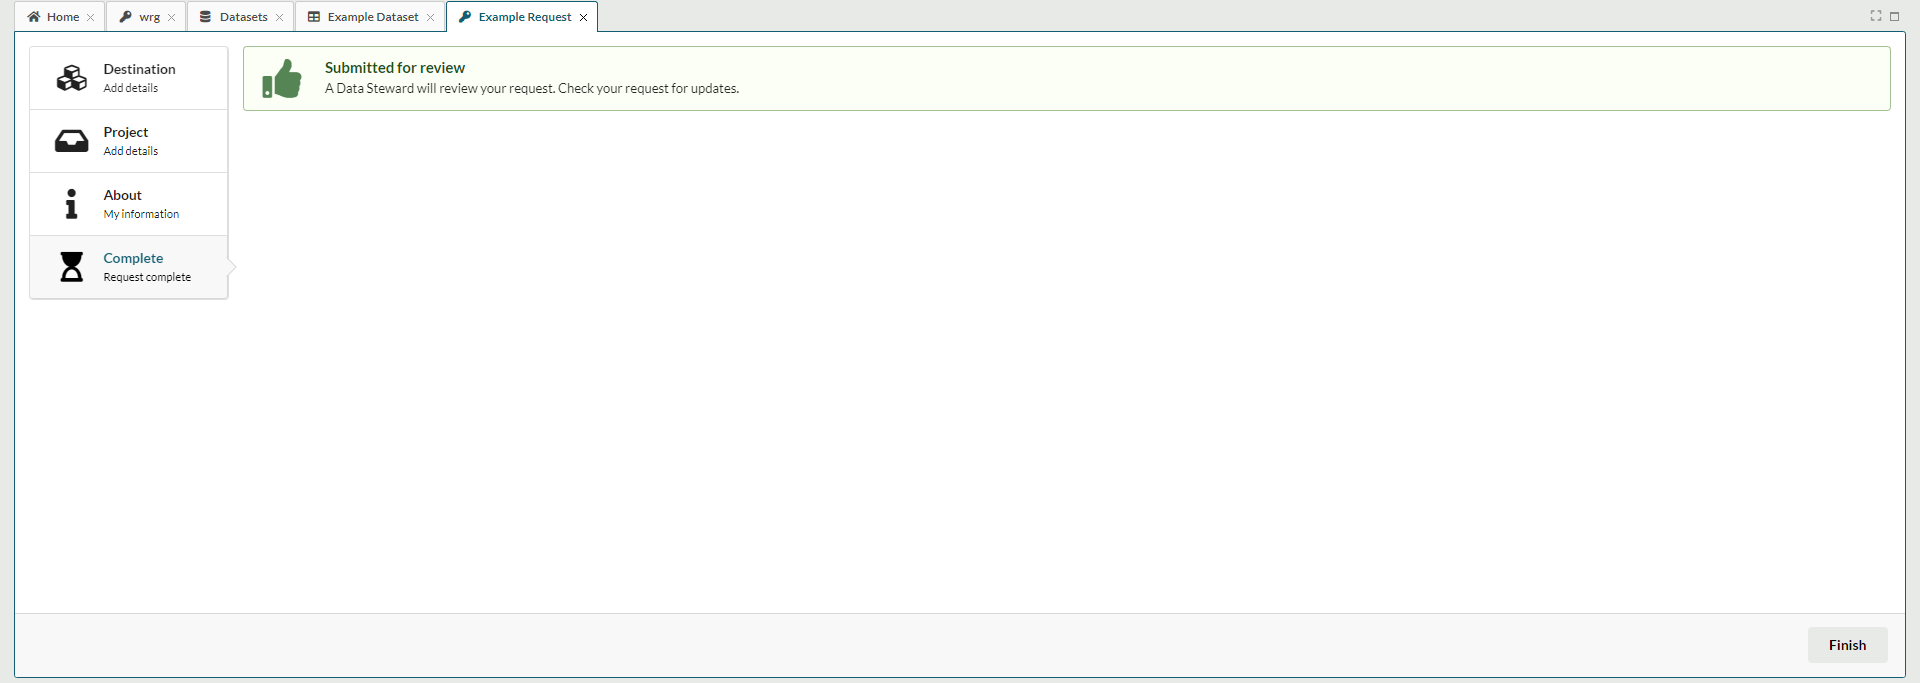This screenshot has width=1920, height=683.
Task: Click the home icon in Home tab
Action: coord(34,17)
